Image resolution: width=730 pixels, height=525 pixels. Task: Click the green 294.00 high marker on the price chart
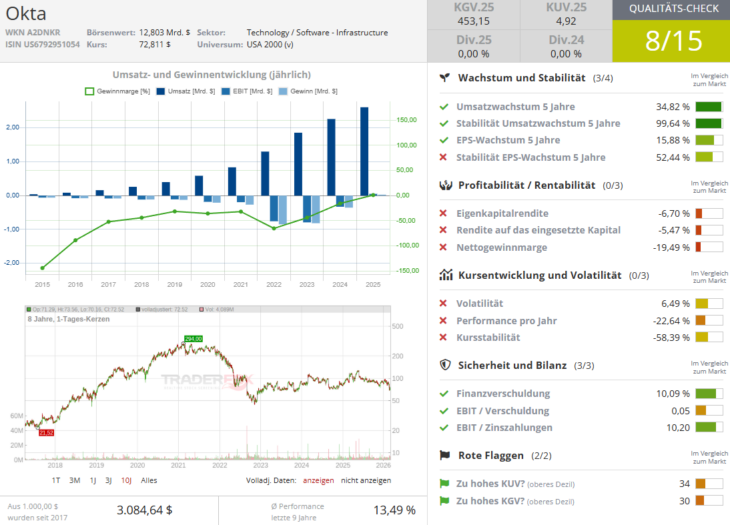point(193,339)
